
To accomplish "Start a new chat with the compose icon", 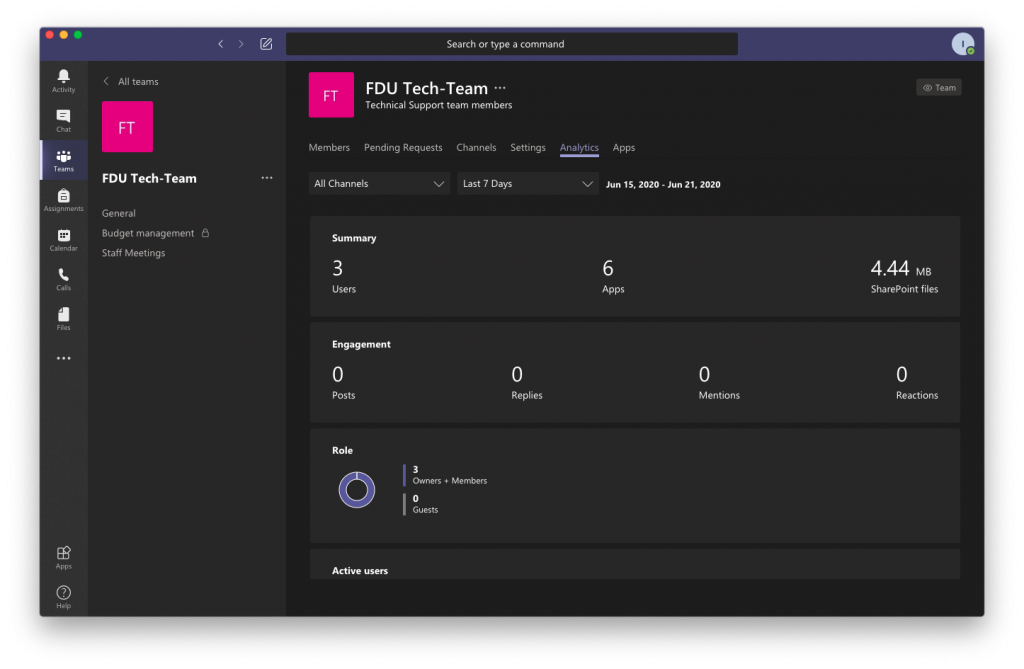I will [266, 44].
